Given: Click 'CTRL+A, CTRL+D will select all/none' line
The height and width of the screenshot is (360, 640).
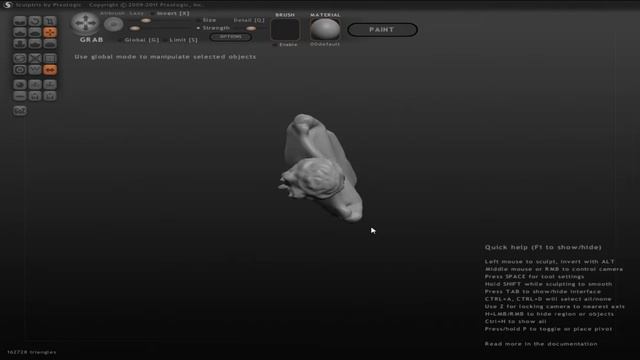Looking at the screenshot, I should click(548, 299).
